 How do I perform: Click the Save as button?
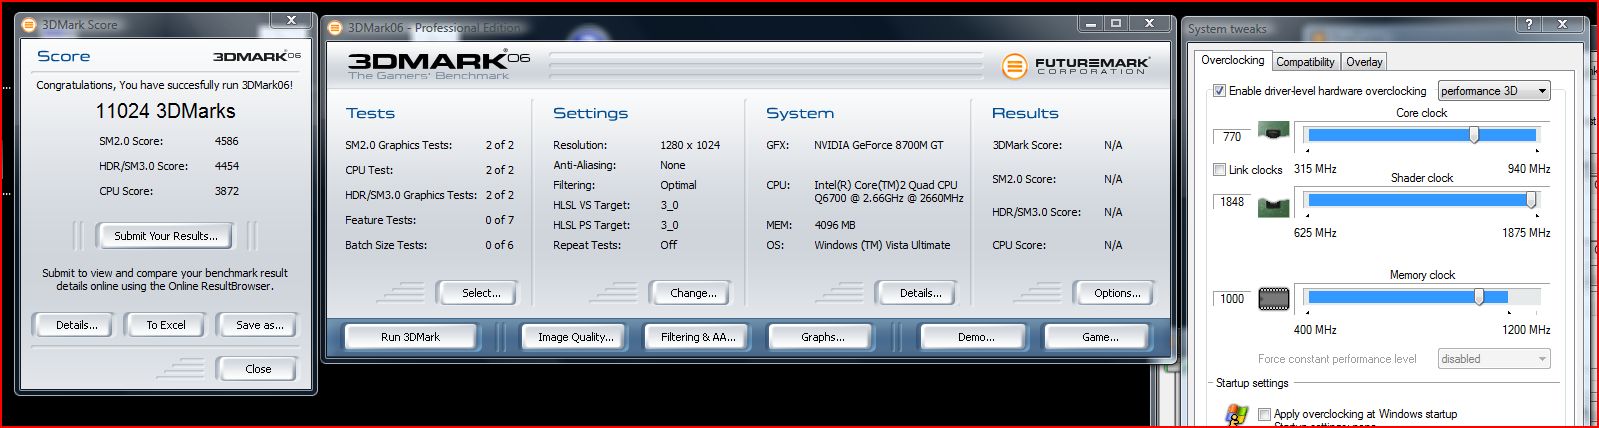[259, 325]
